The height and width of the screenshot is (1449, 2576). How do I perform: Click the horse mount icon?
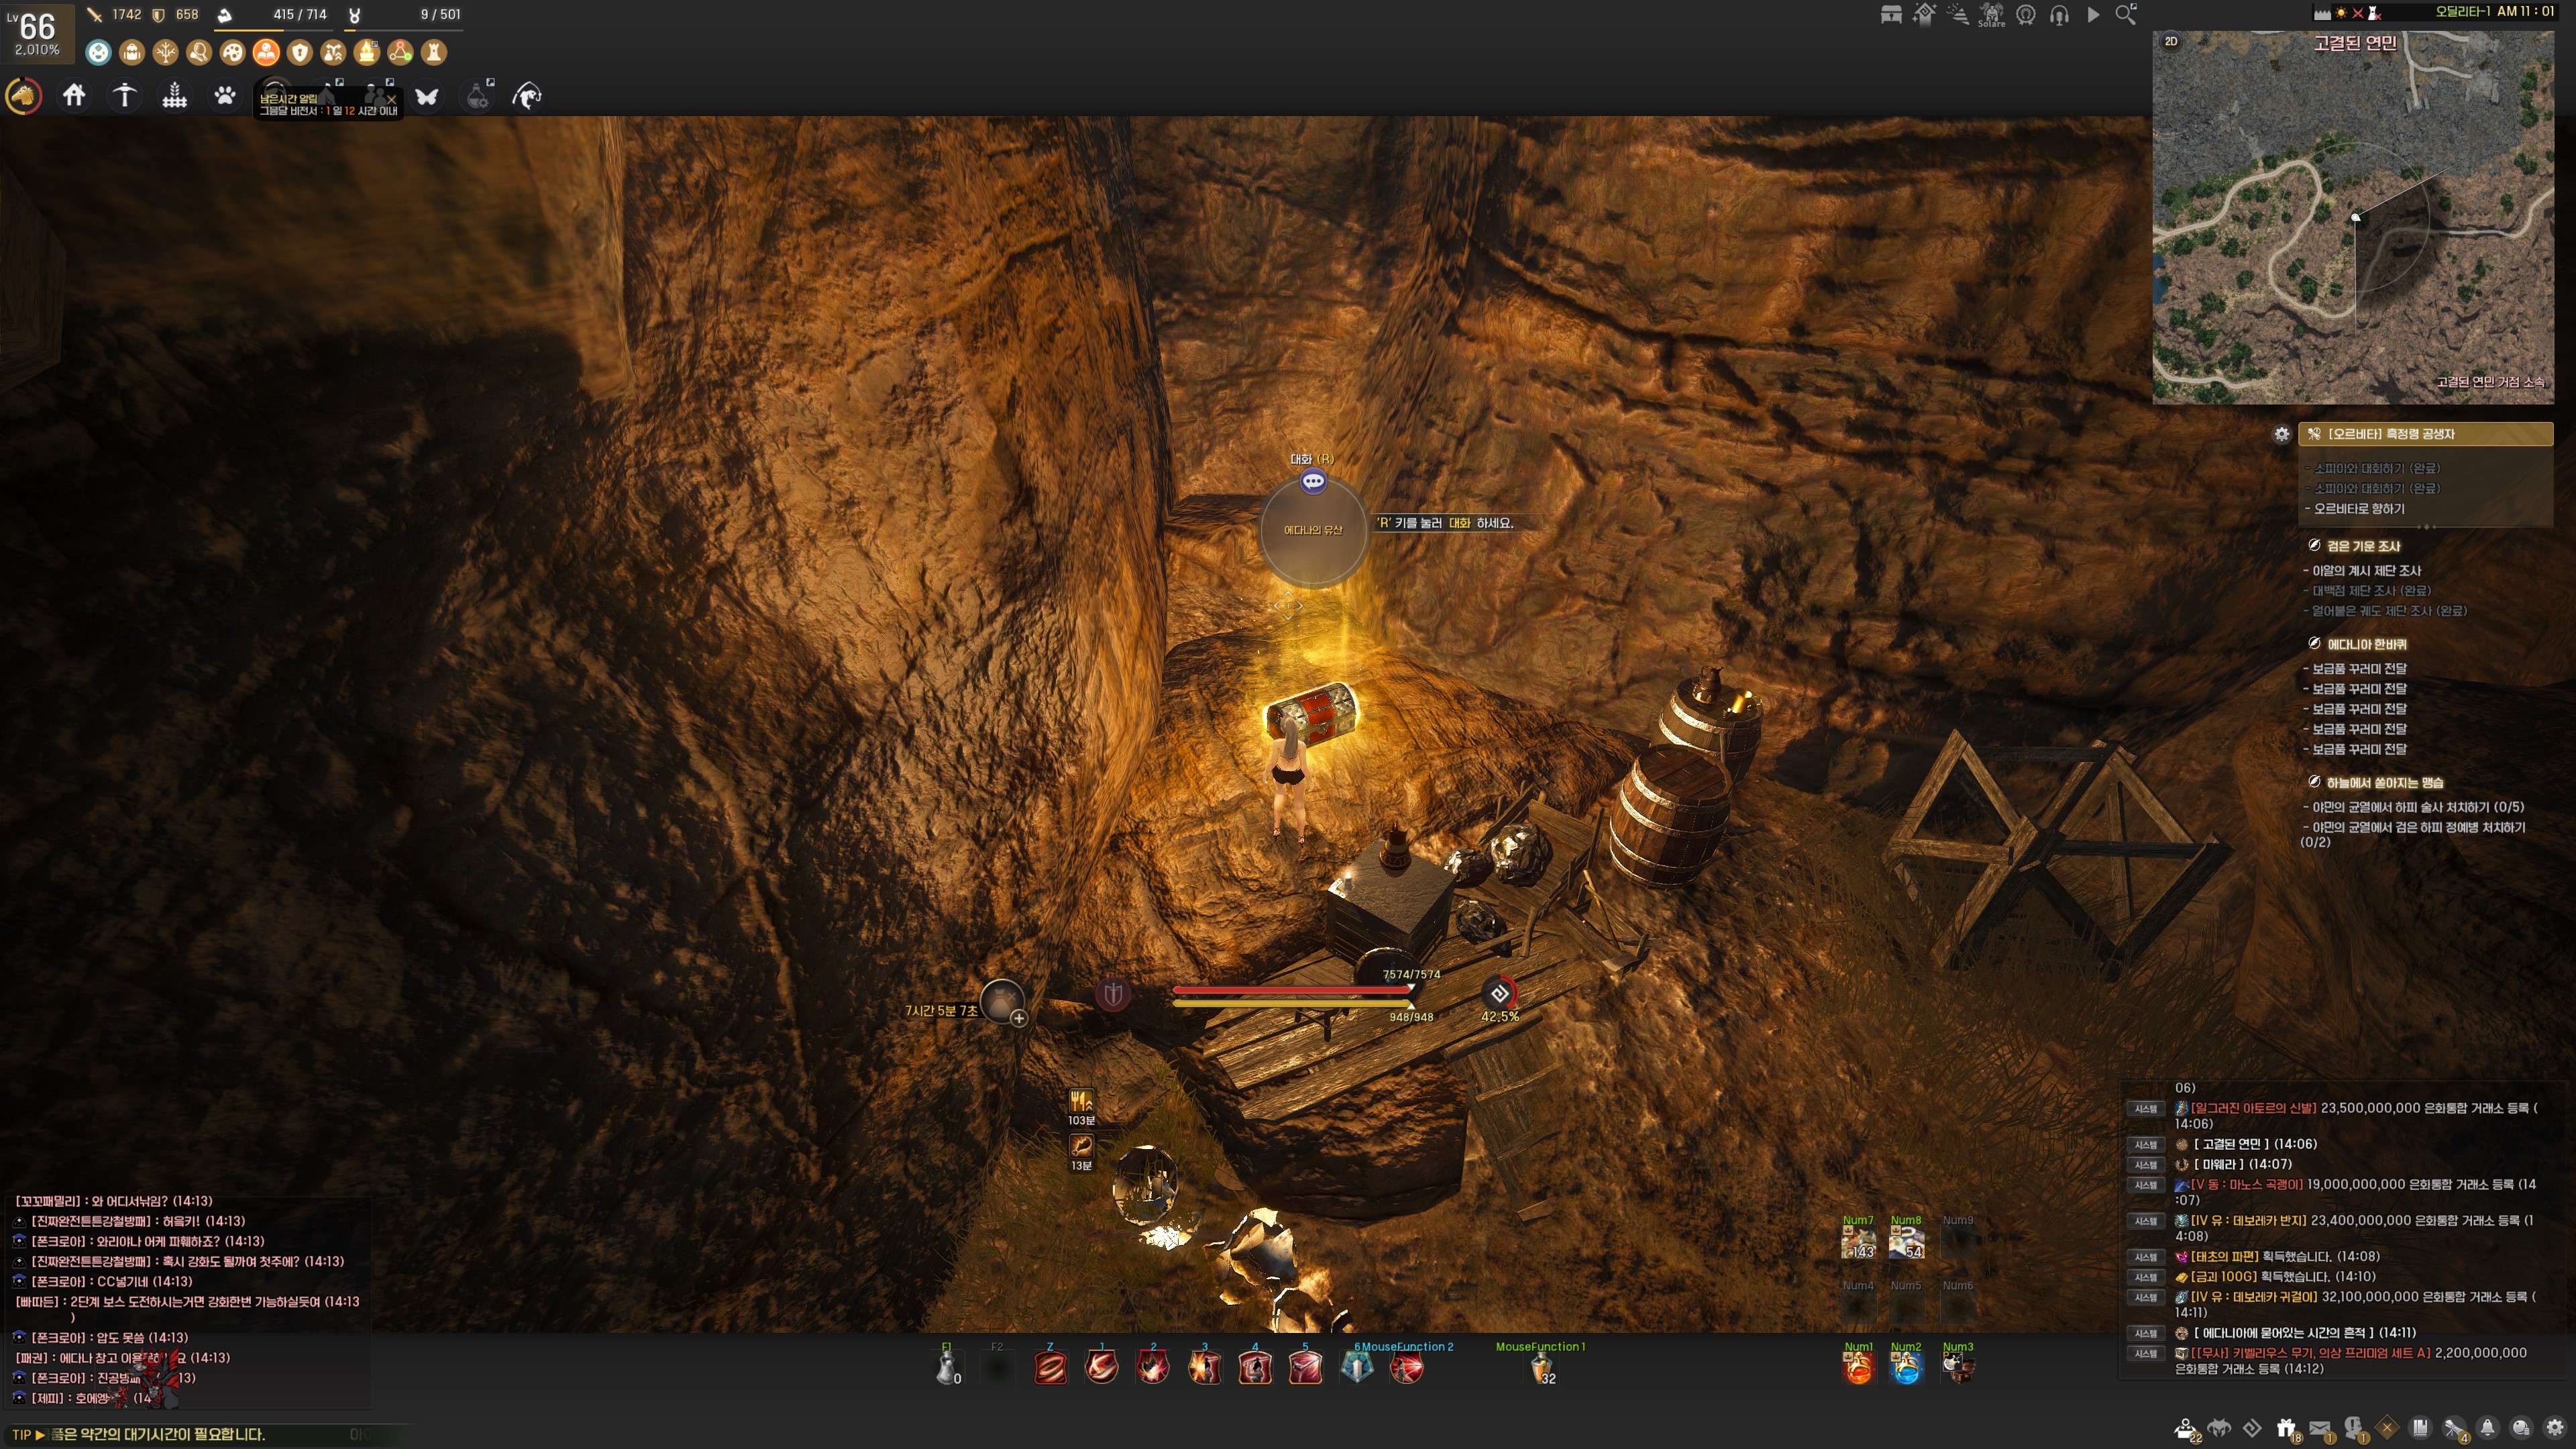tap(23, 96)
